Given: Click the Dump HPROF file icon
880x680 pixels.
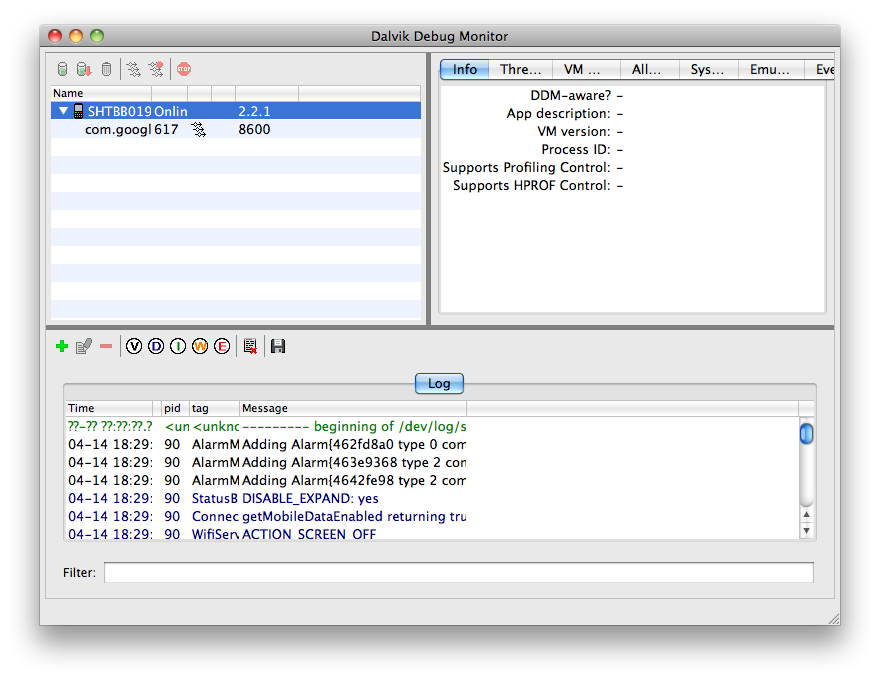Looking at the screenshot, I should point(84,69).
